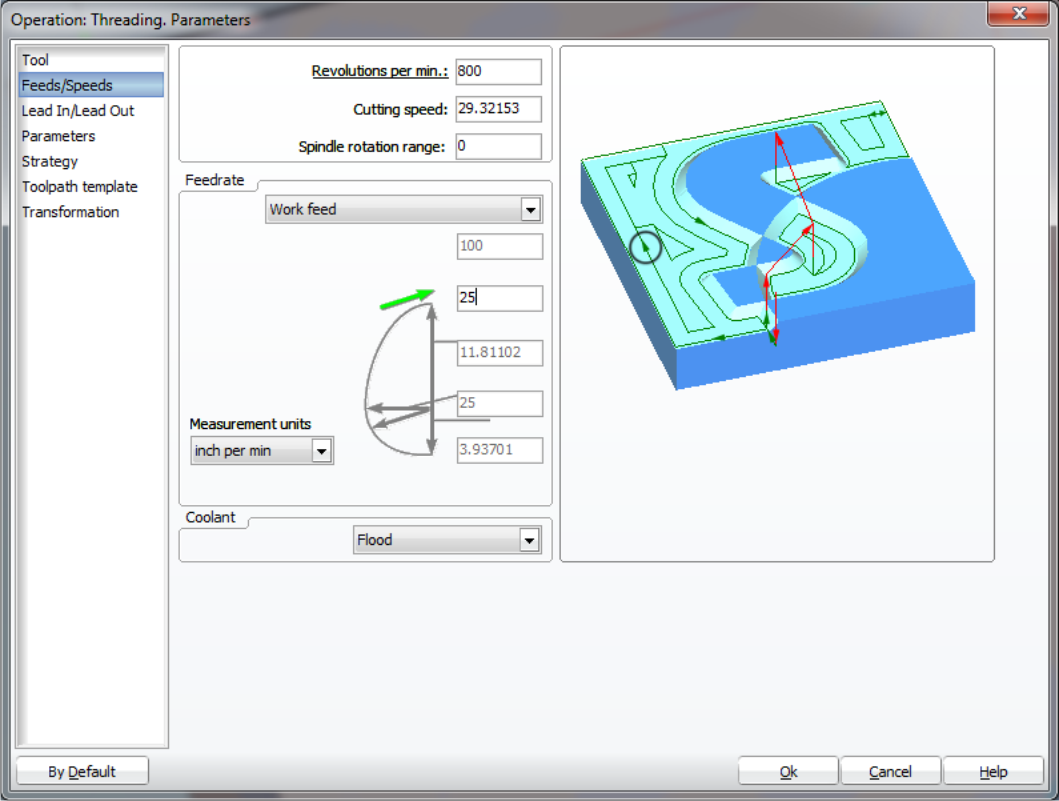1059x801 pixels.
Task: Click the 3D toolpath preview image
Action: pyautogui.click(x=777, y=244)
